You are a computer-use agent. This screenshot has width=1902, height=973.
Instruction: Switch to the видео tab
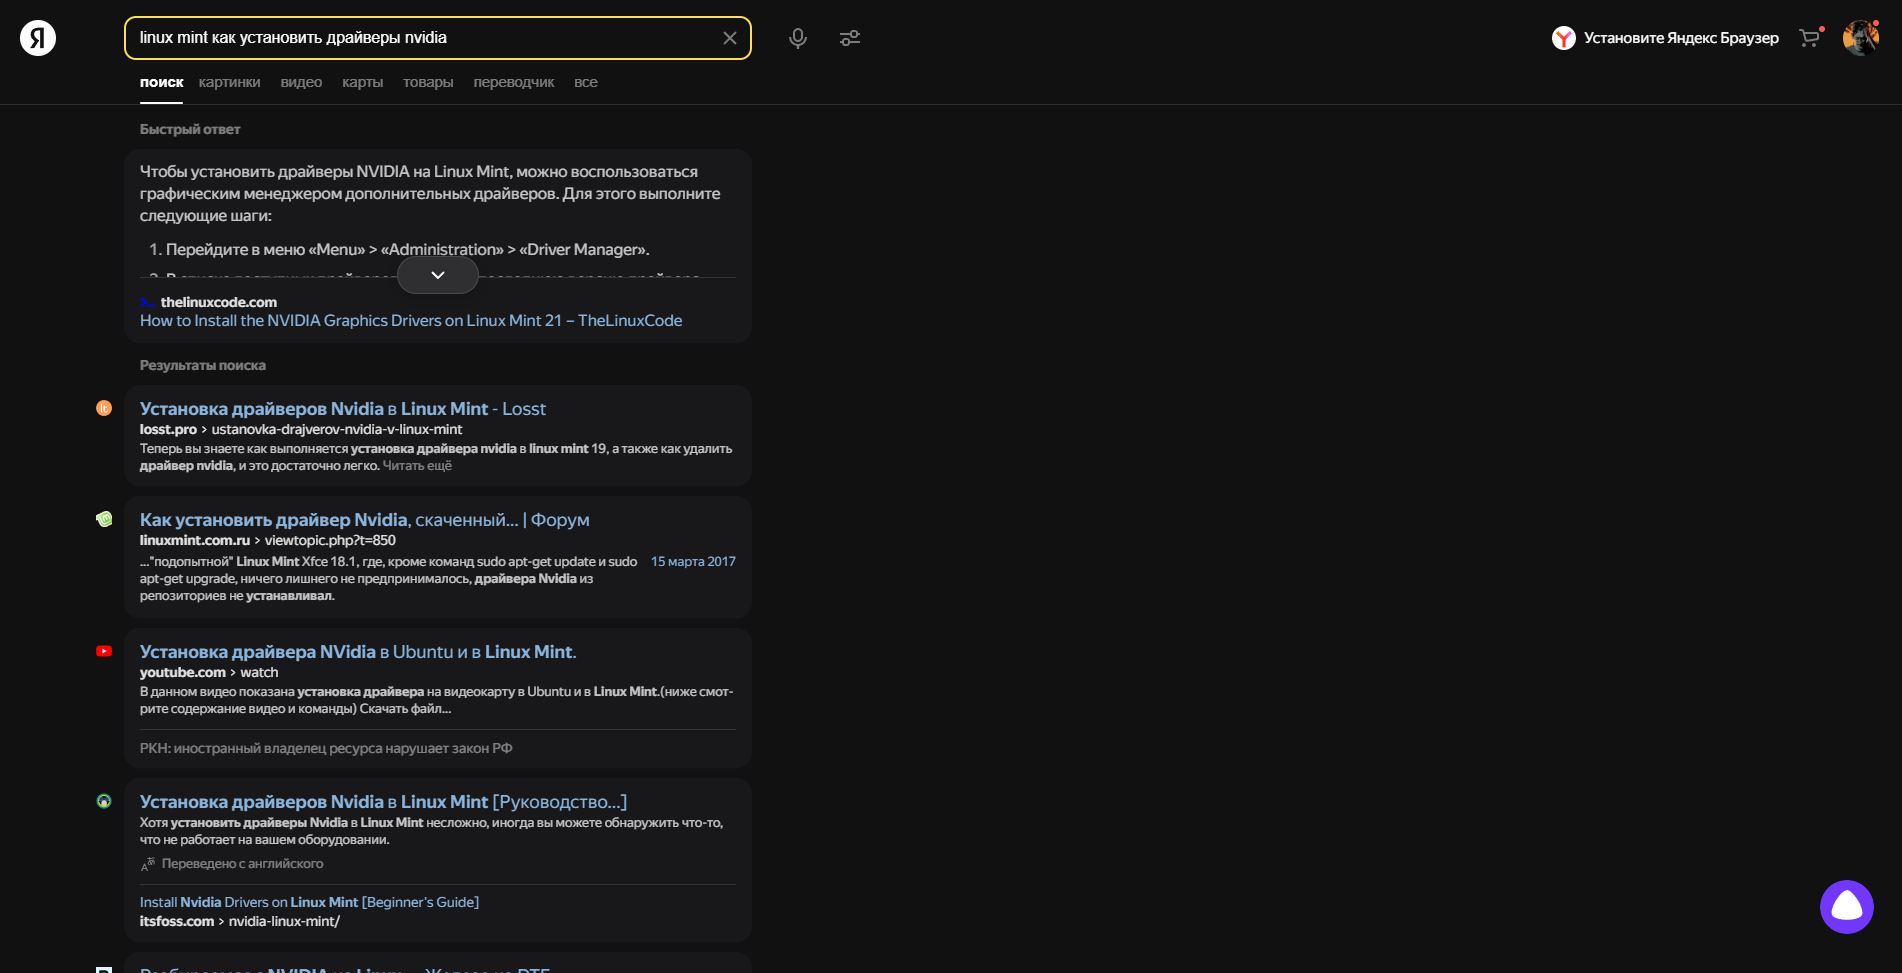pyautogui.click(x=301, y=82)
